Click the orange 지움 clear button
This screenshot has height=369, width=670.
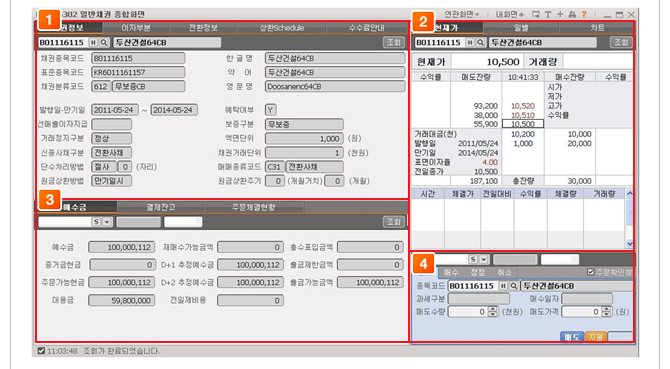pos(596,337)
